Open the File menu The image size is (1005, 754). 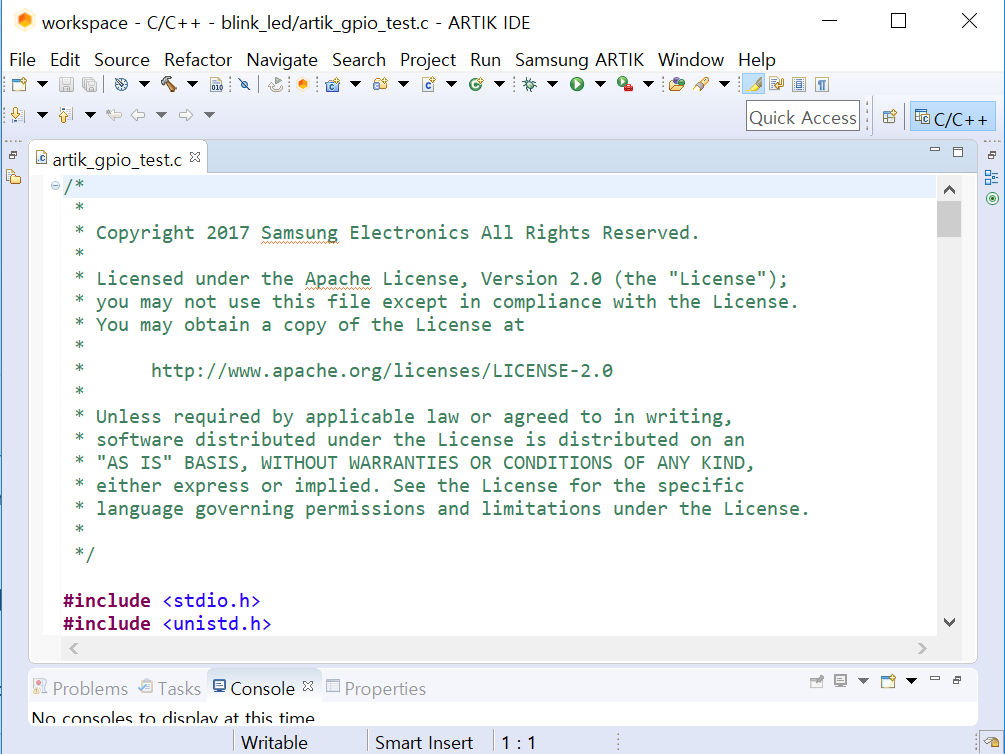tap(22, 60)
